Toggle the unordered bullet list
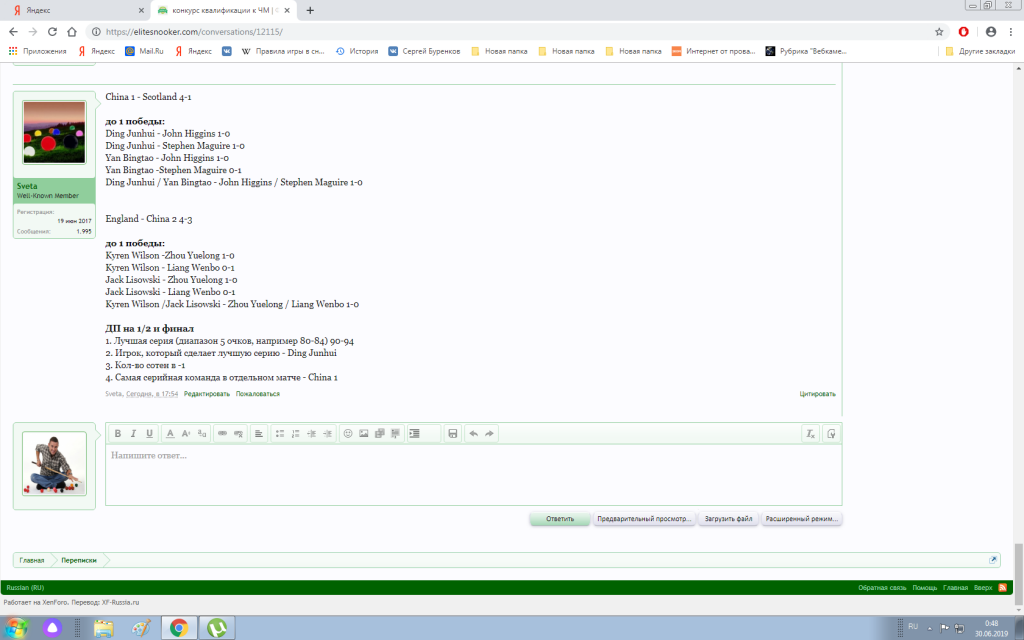This screenshot has width=1024, height=640. point(280,433)
